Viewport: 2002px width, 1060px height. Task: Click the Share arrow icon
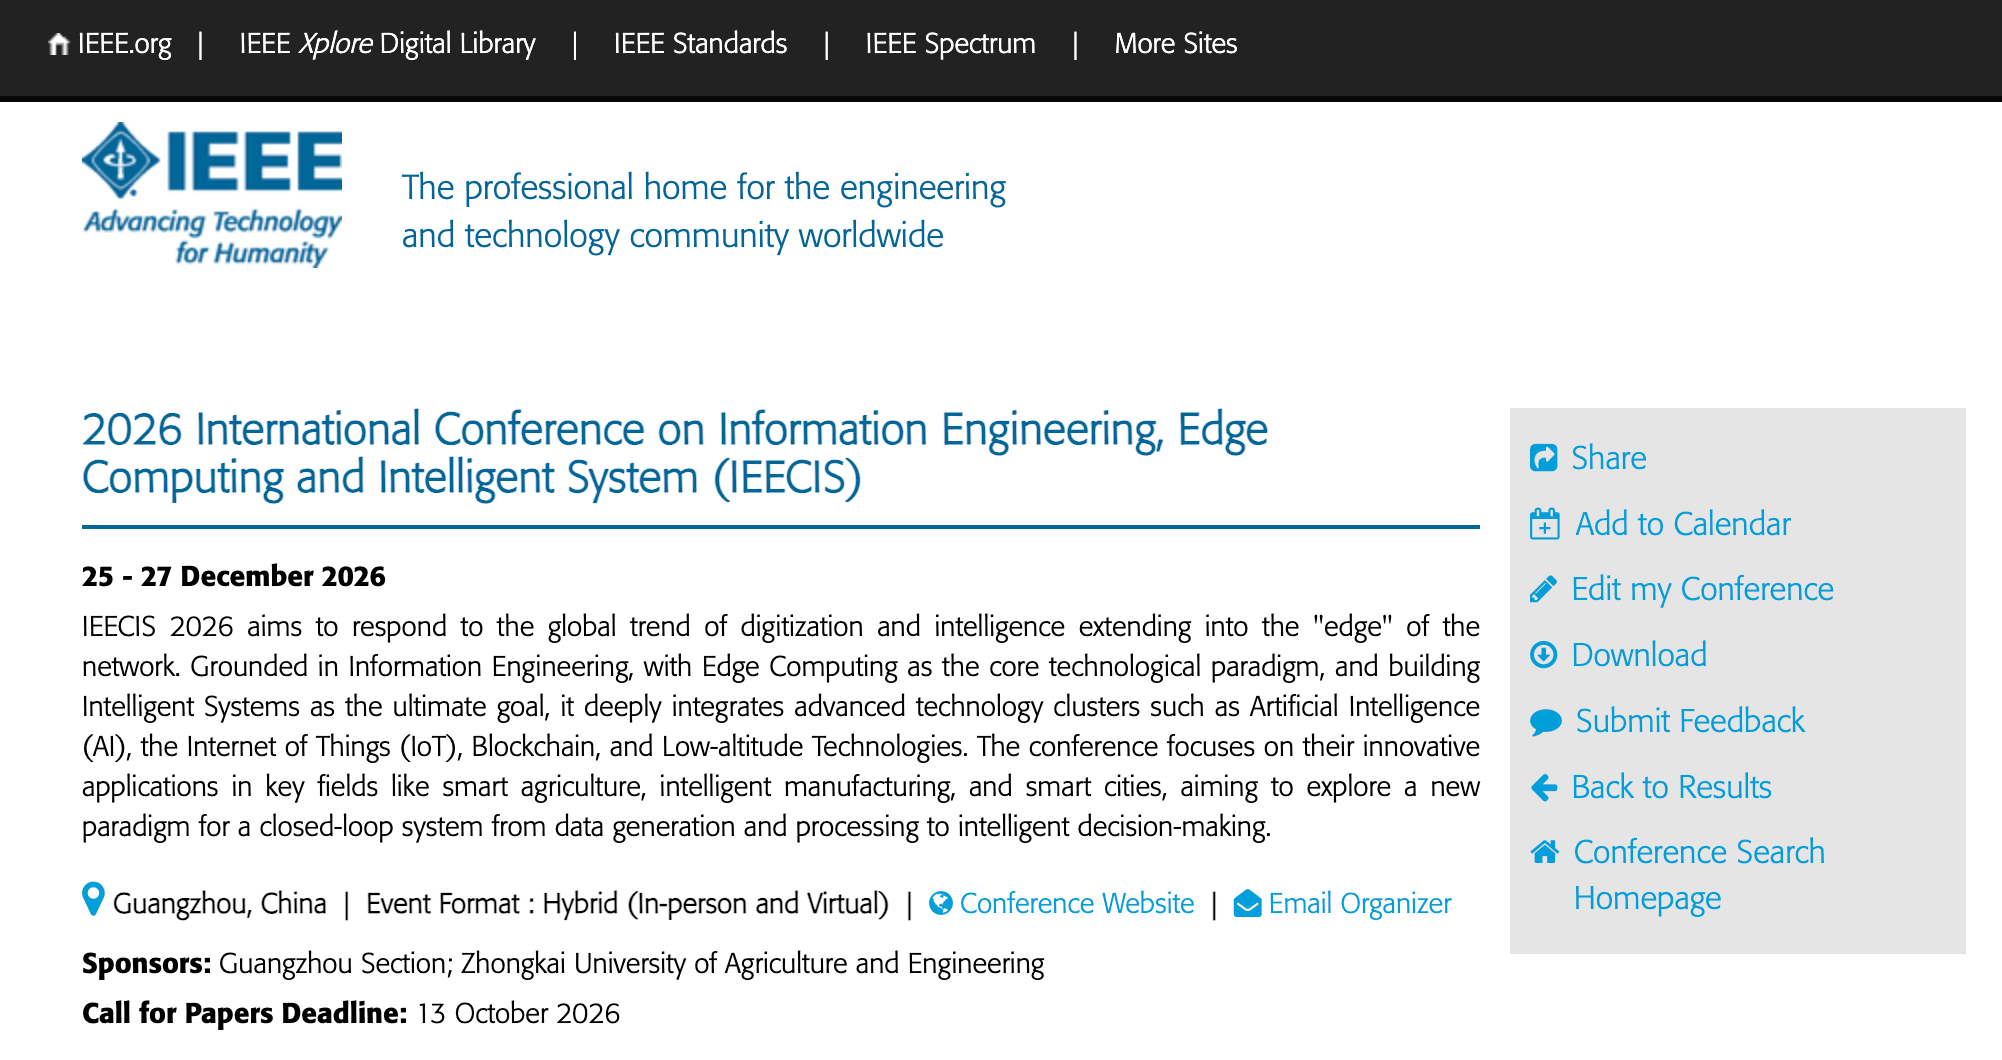coord(1544,458)
